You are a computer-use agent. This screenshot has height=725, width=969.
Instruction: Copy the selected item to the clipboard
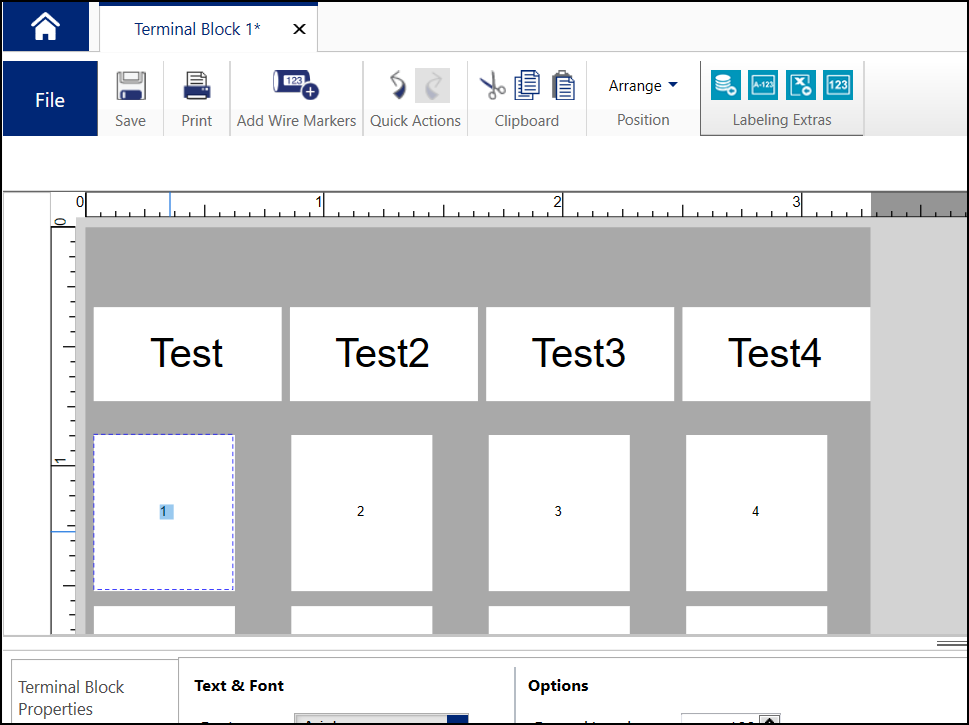[x=527, y=86]
